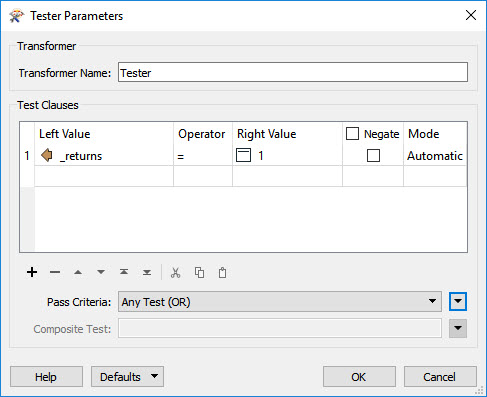Paste clause from clipboard
487x397 pixels.
pos(222,272)
